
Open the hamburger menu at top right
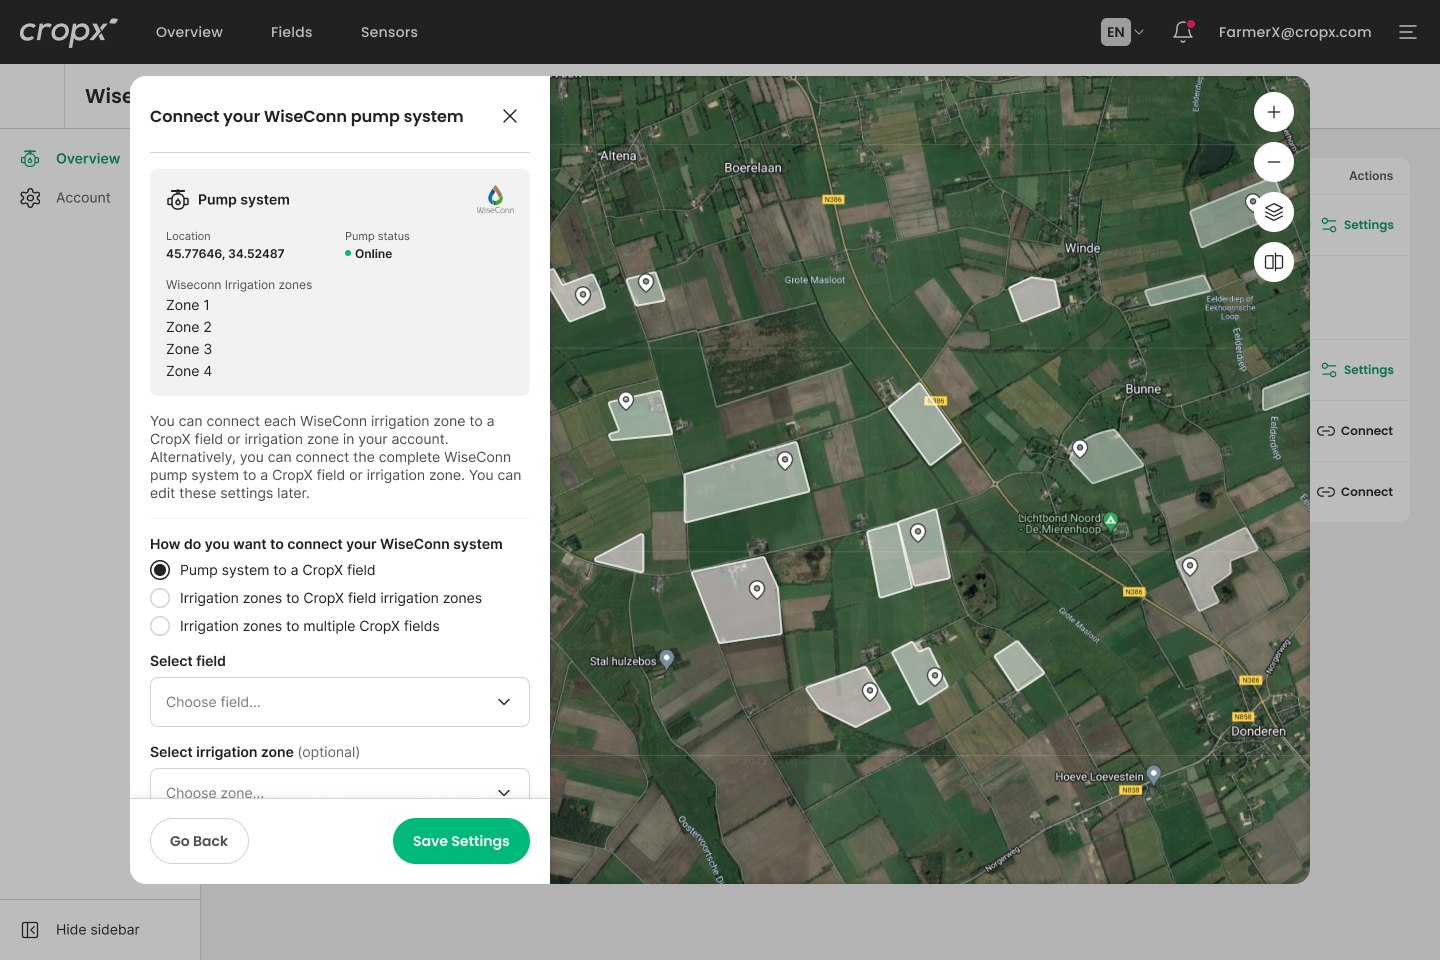1408,32
